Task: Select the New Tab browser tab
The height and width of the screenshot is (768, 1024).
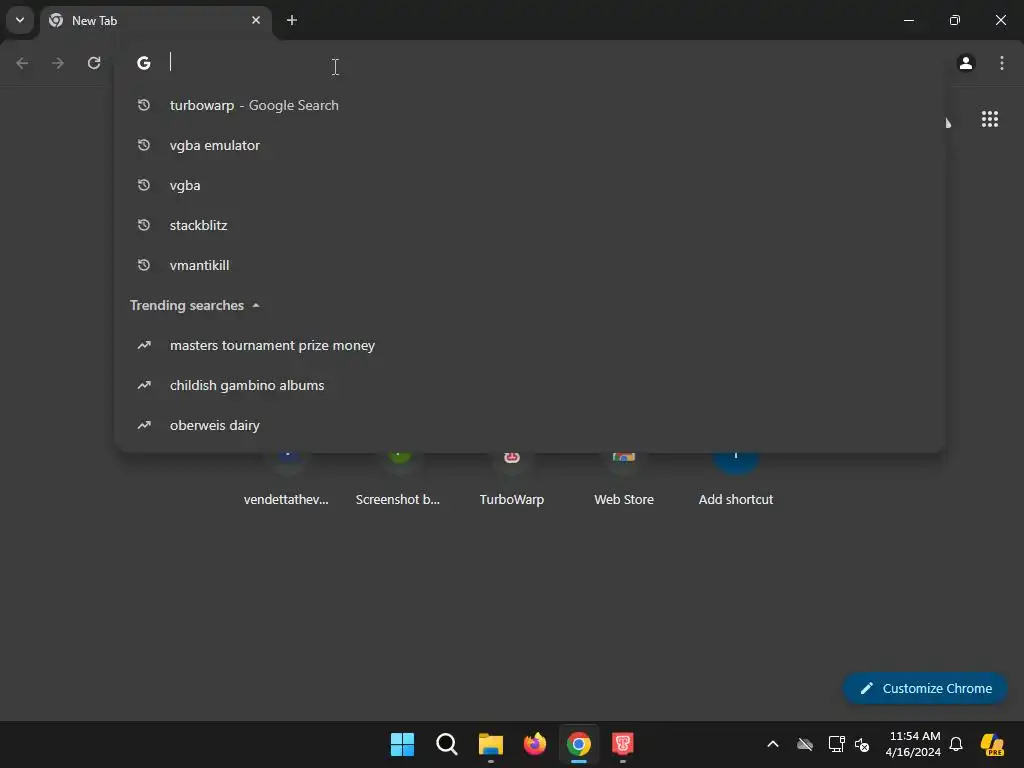Action: 155,20
